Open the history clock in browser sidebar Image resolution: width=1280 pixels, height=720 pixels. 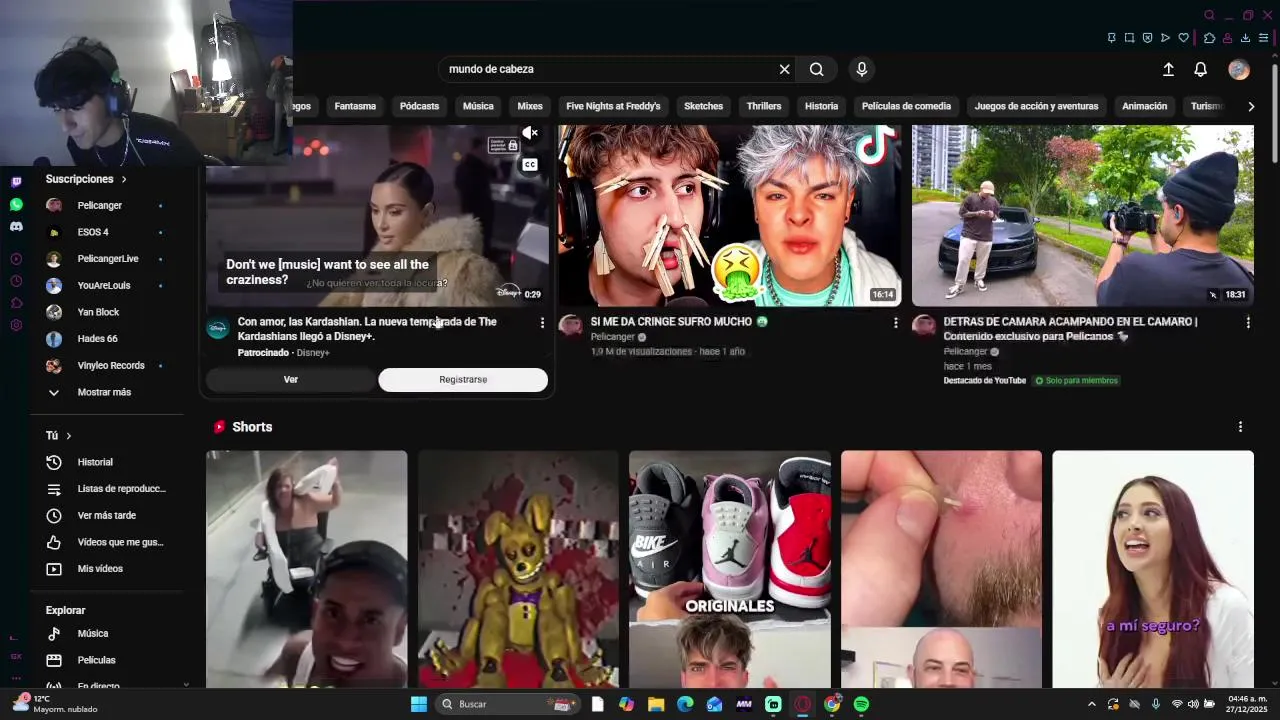pos(16,281)
